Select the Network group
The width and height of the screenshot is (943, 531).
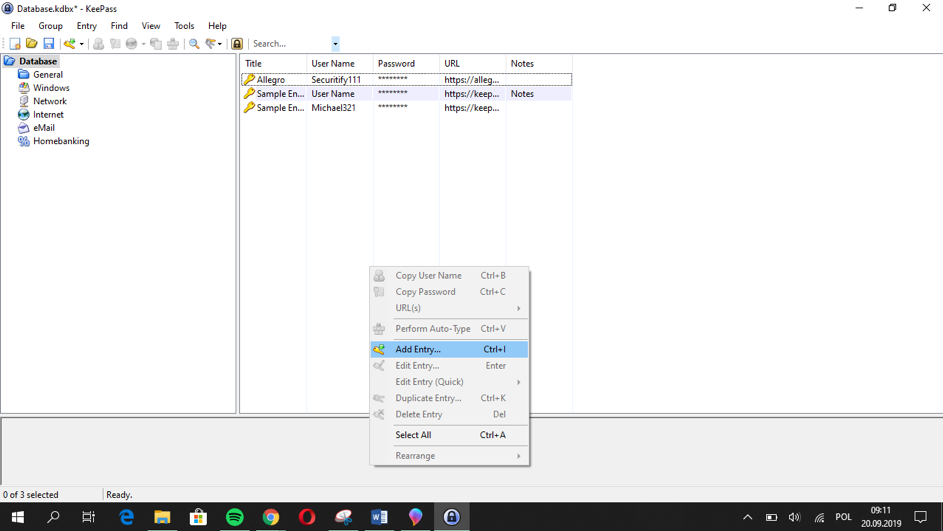50,101
